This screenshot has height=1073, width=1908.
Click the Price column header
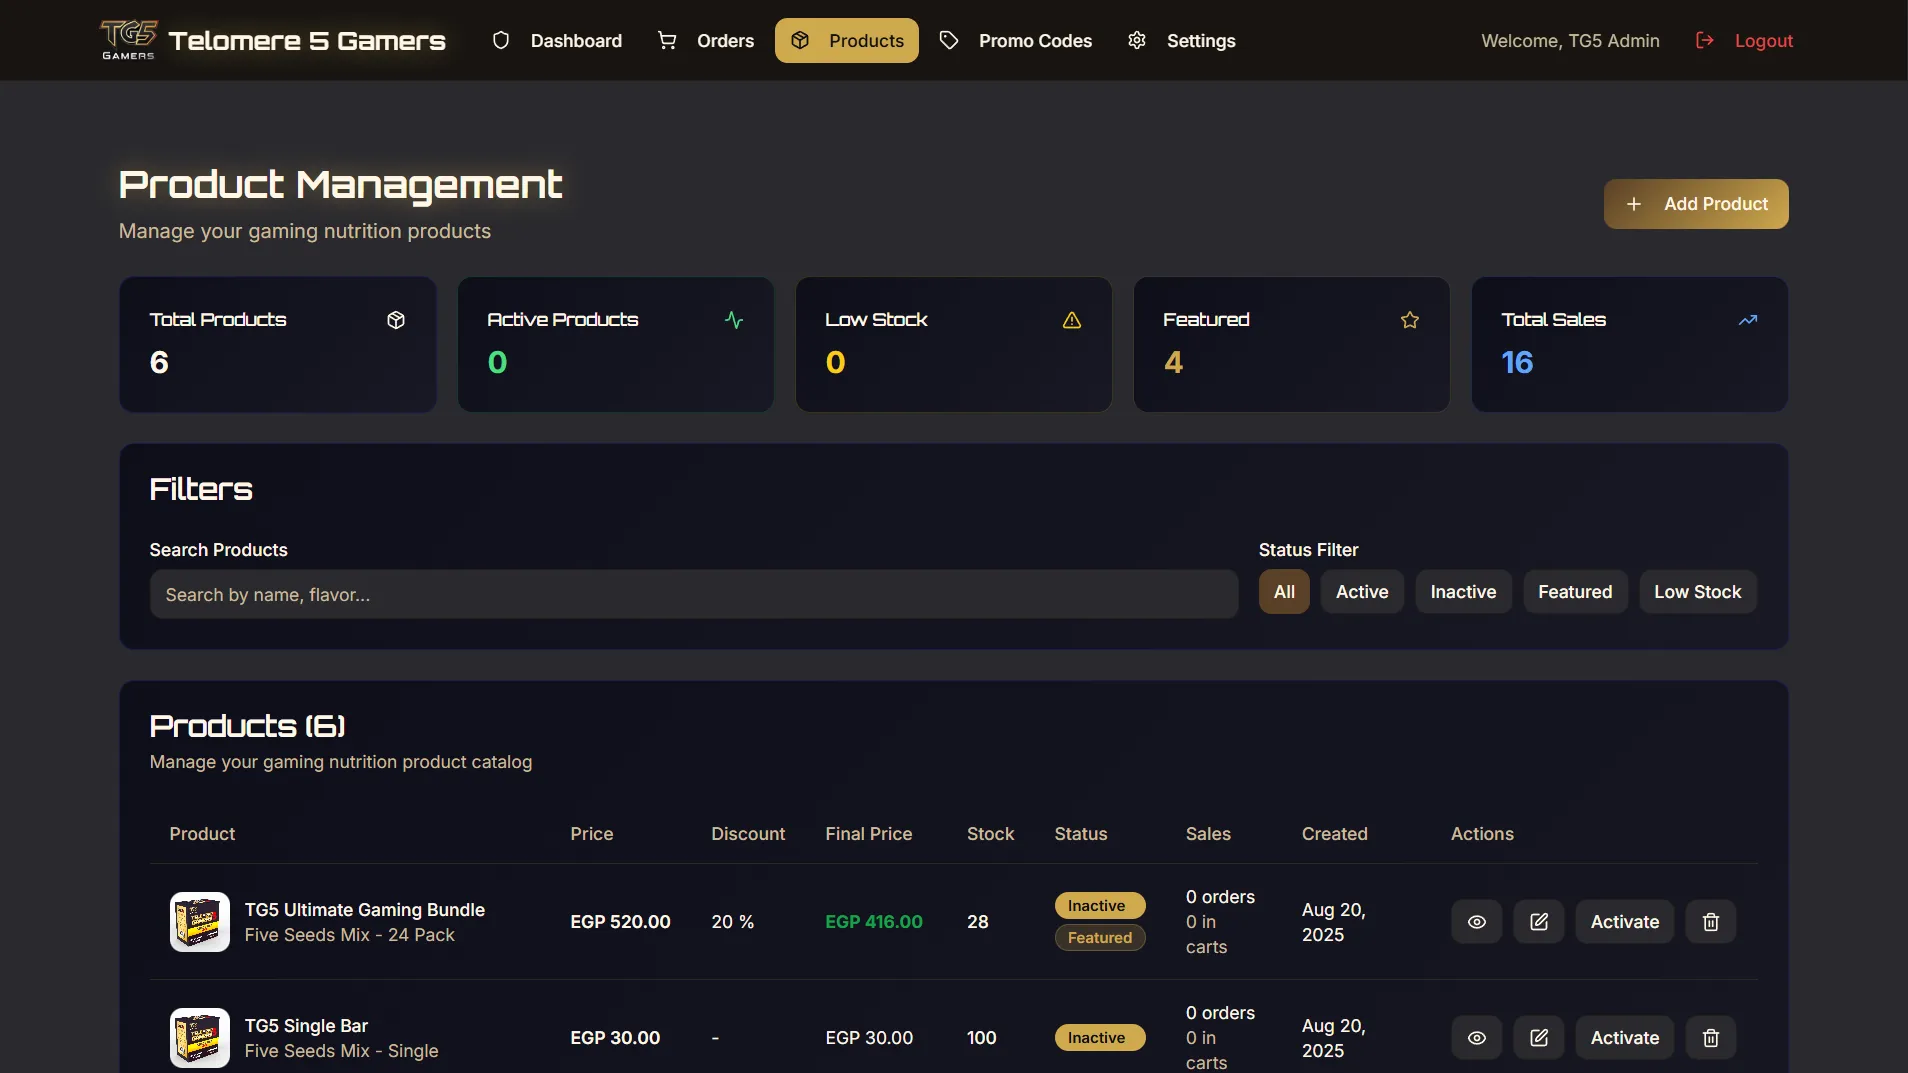pos(592,834)
